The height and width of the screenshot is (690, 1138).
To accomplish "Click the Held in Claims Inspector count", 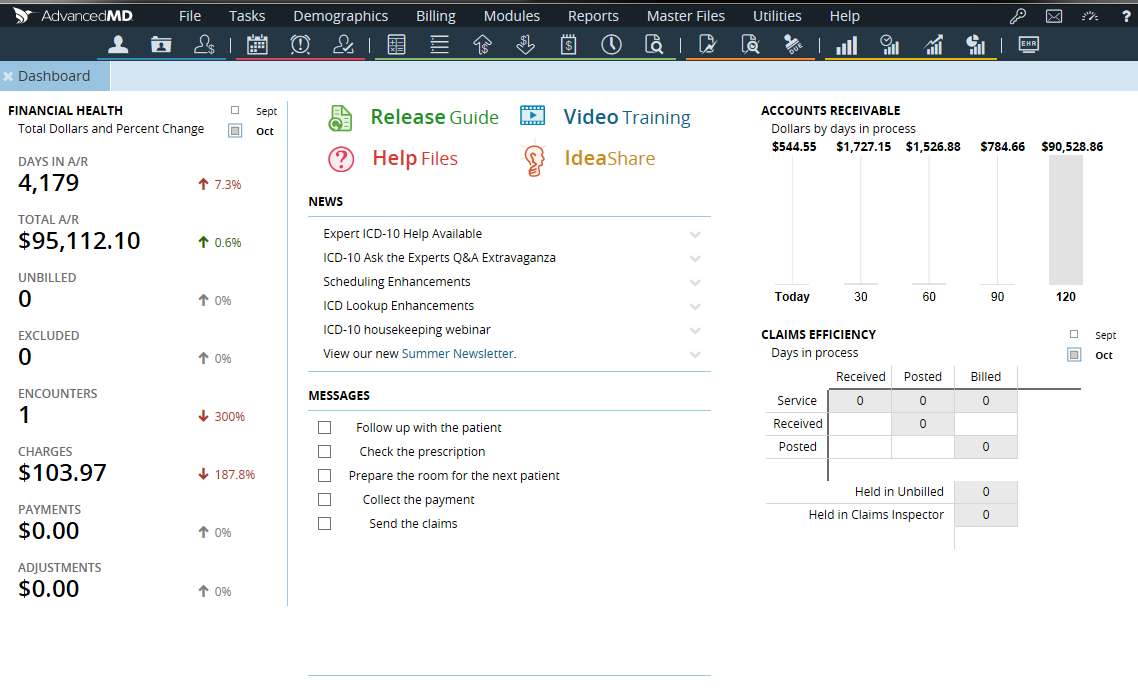I will click(986, 514).
